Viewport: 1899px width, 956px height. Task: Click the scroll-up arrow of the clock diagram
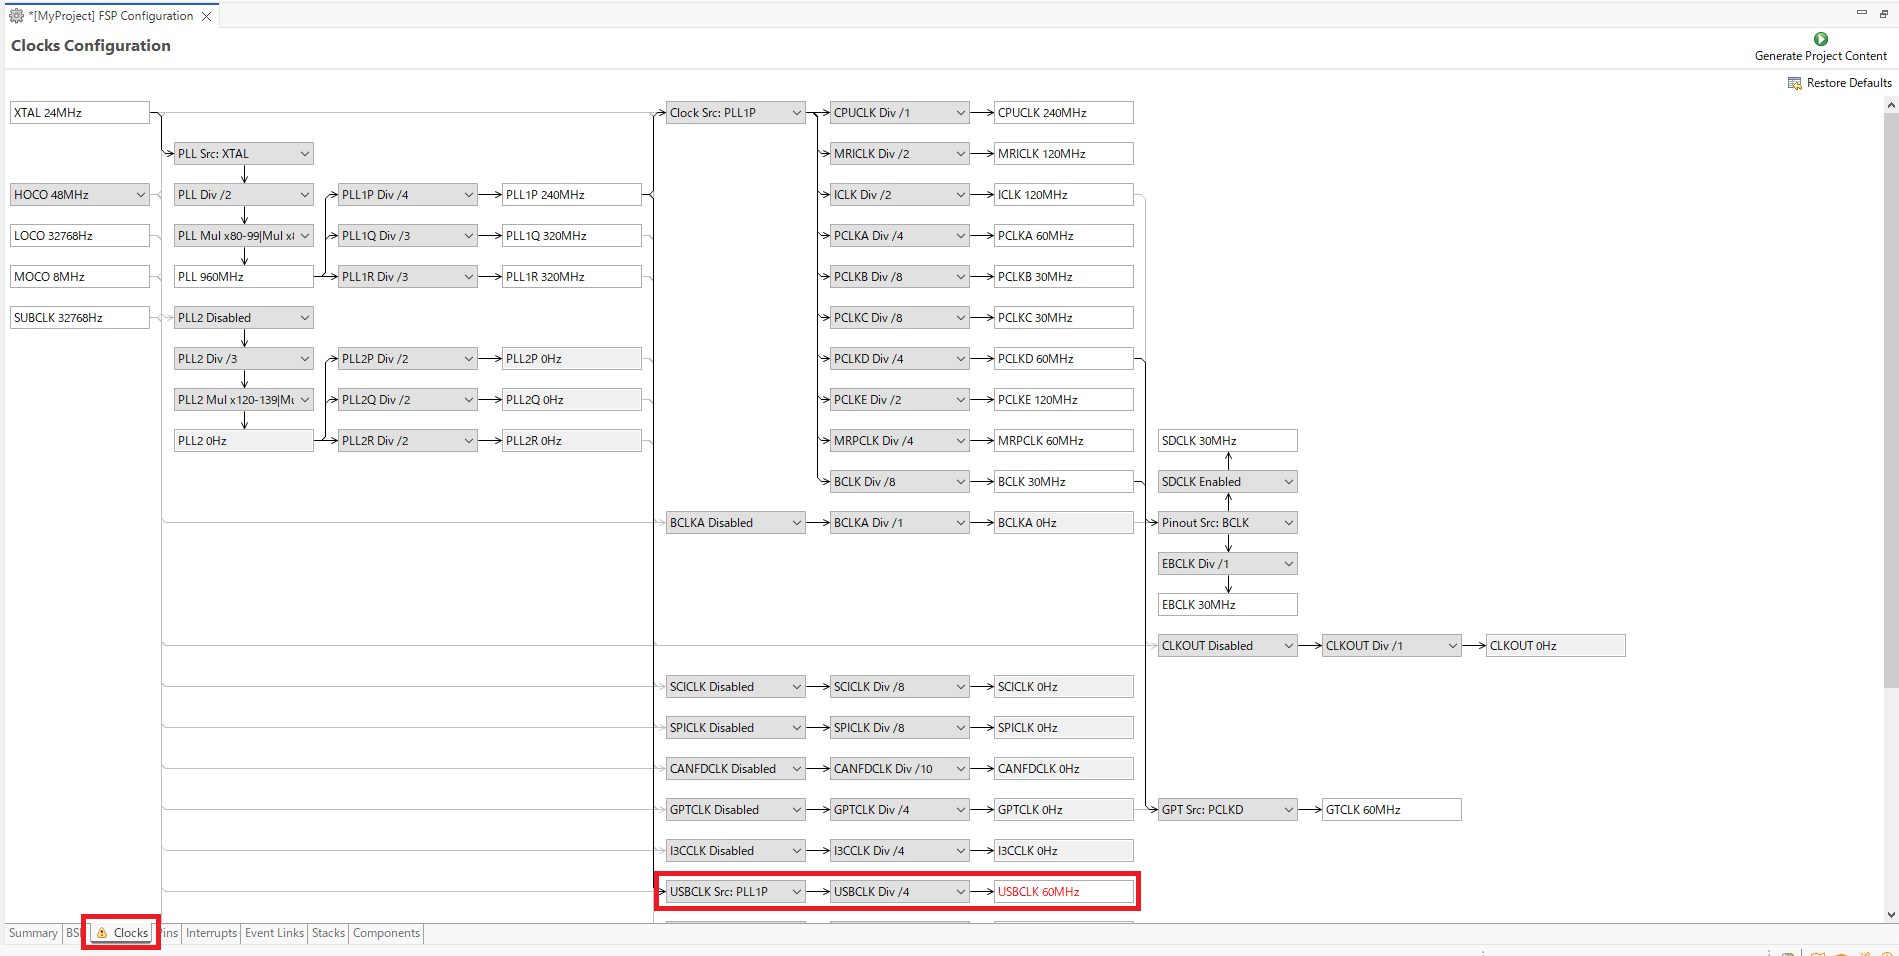coord(1891,105)
